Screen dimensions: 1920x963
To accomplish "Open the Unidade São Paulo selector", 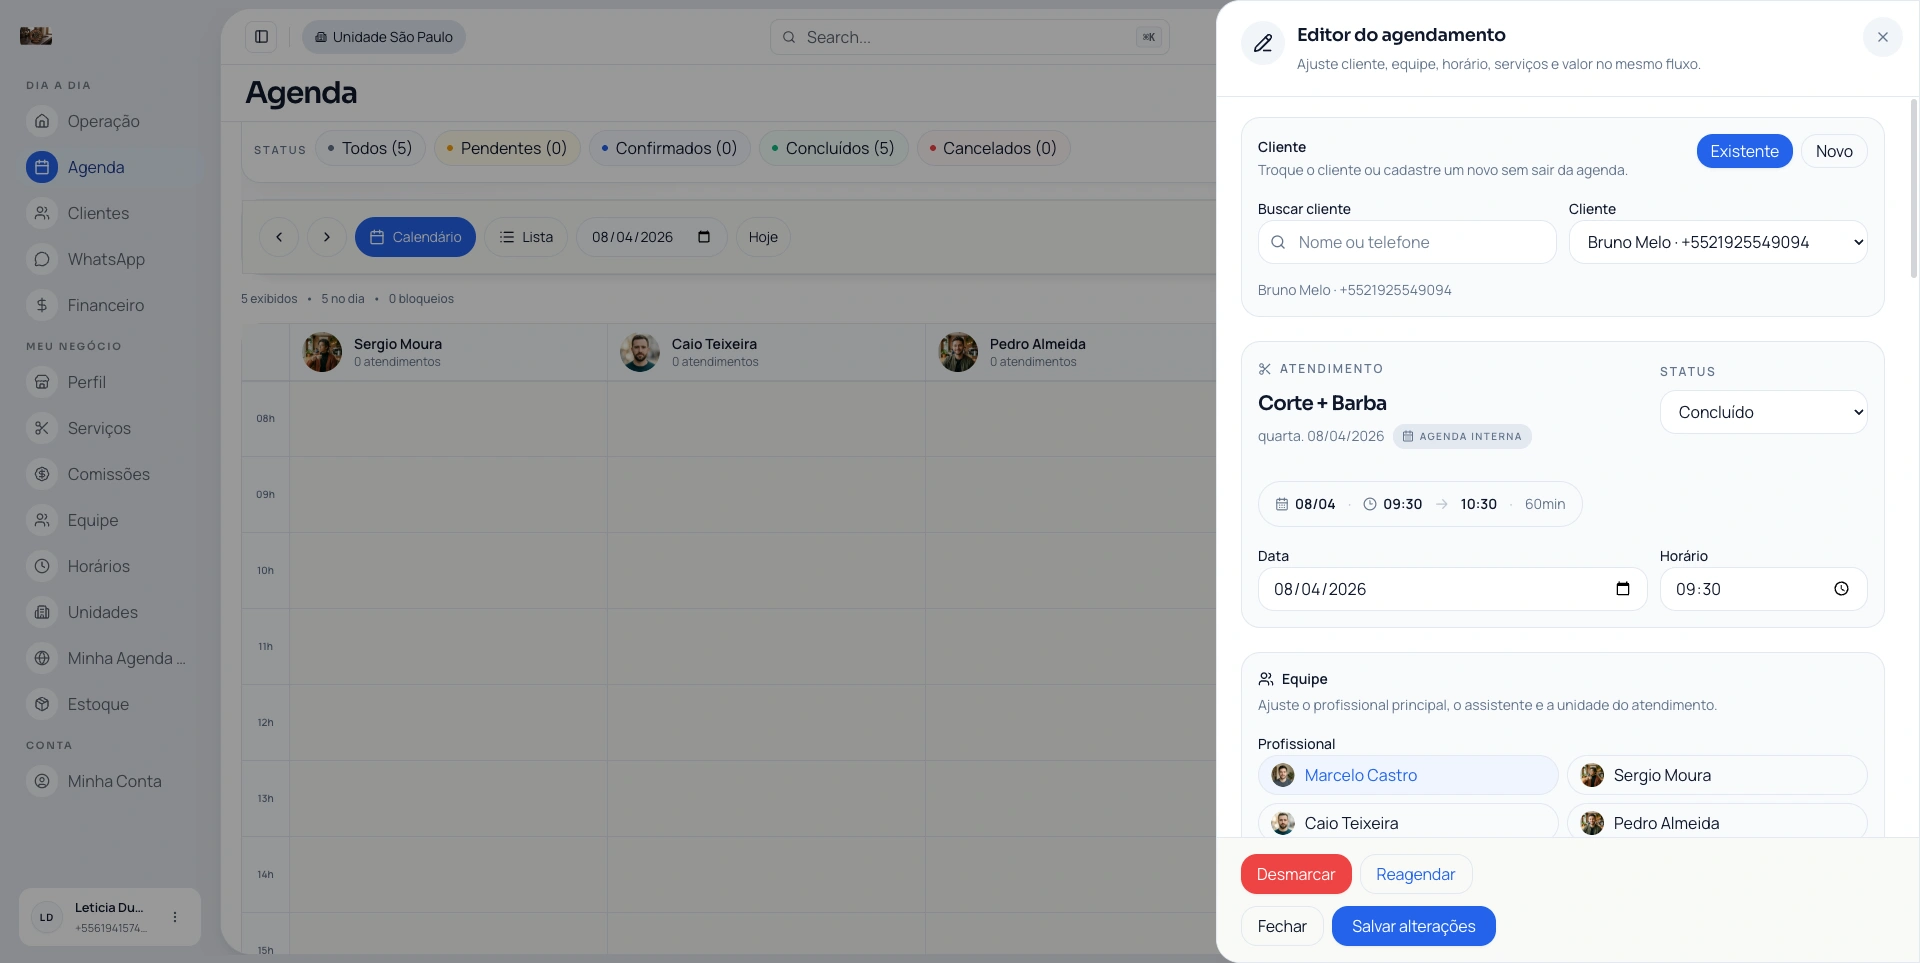I will click(383, 37).
